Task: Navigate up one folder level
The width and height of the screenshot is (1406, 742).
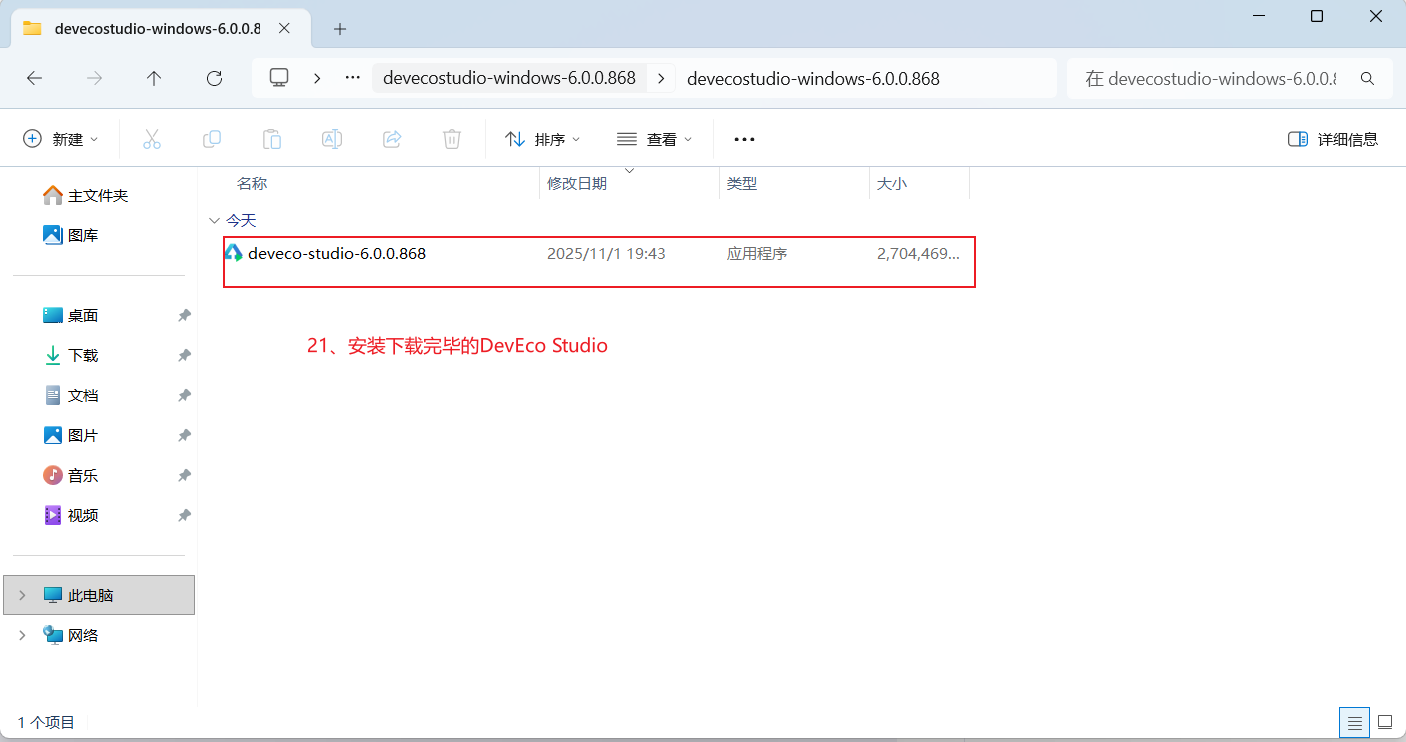Action: click(154, 78)
